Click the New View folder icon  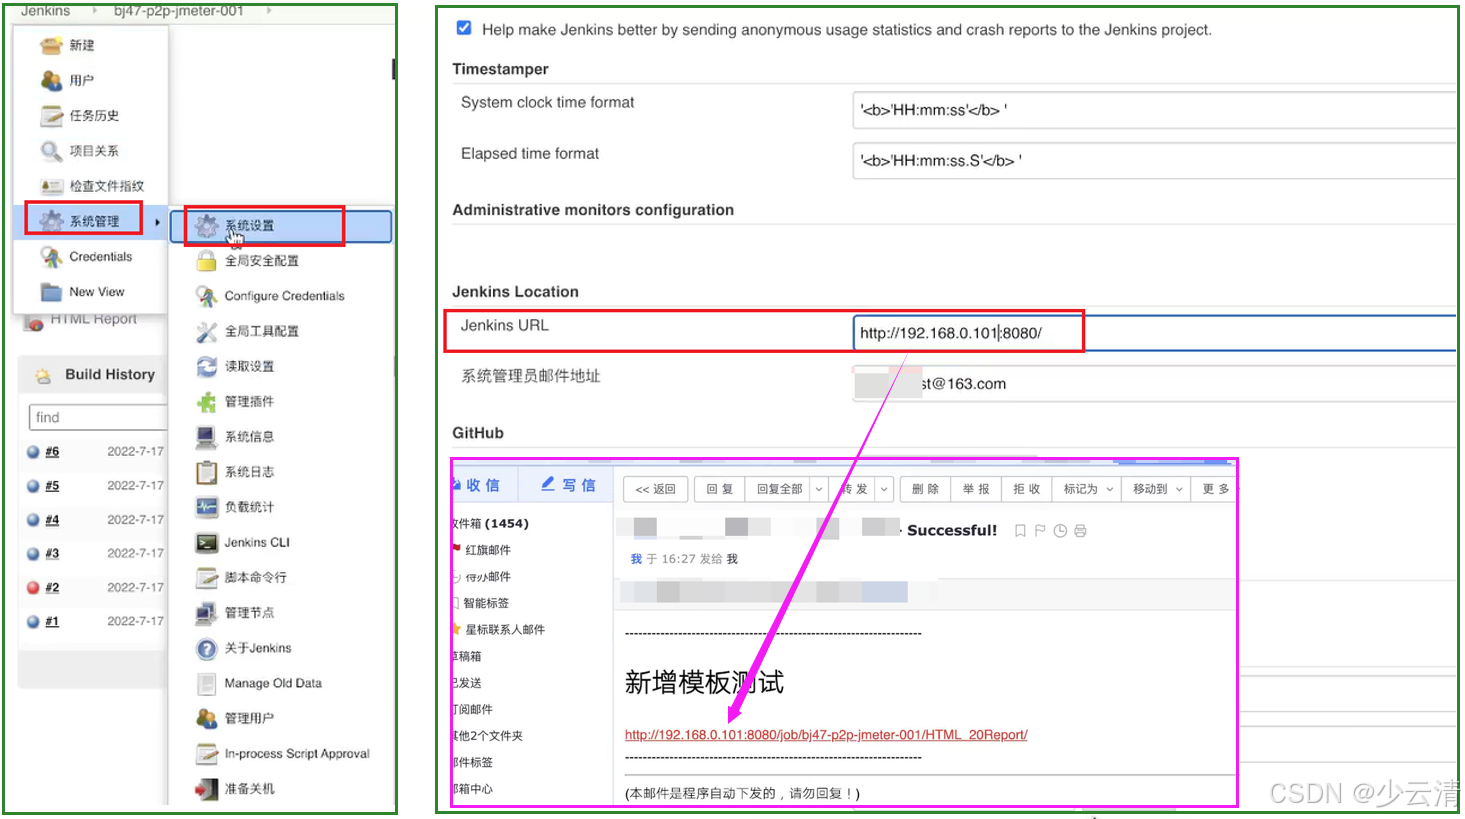click(51, 292)
